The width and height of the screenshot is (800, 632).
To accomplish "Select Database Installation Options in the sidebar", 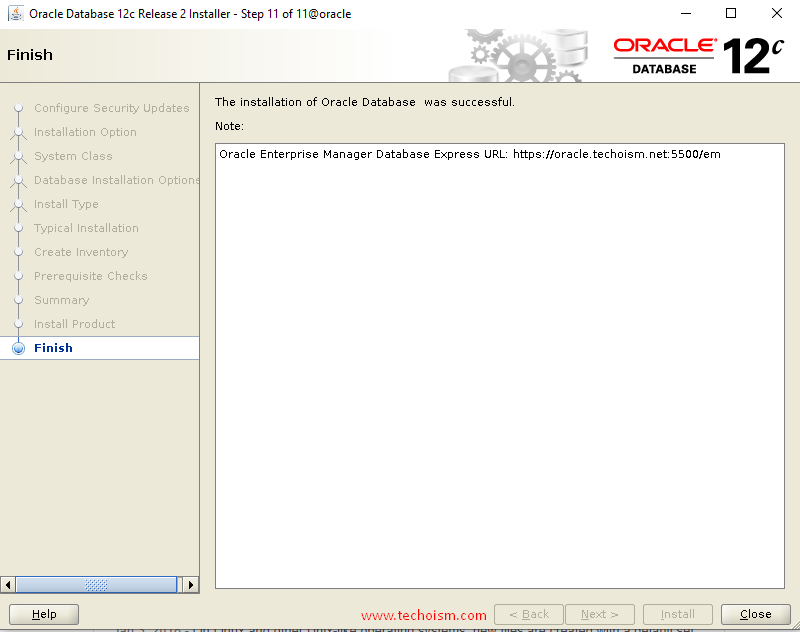I will point(116,180).
